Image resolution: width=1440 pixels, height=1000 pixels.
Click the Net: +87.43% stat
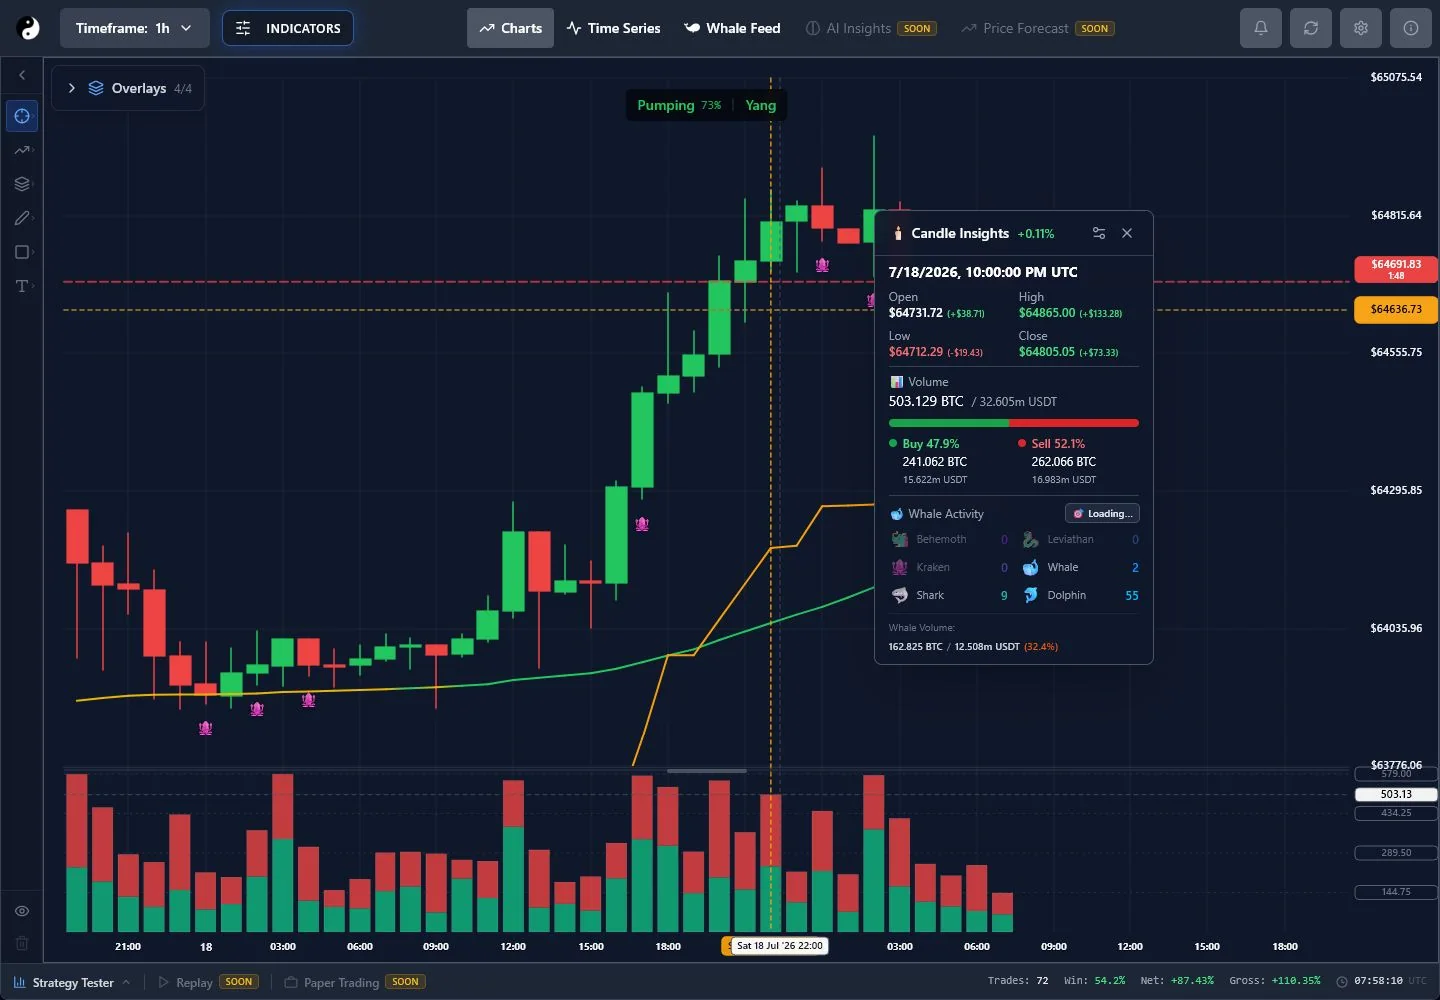[x=1177, y=981]
